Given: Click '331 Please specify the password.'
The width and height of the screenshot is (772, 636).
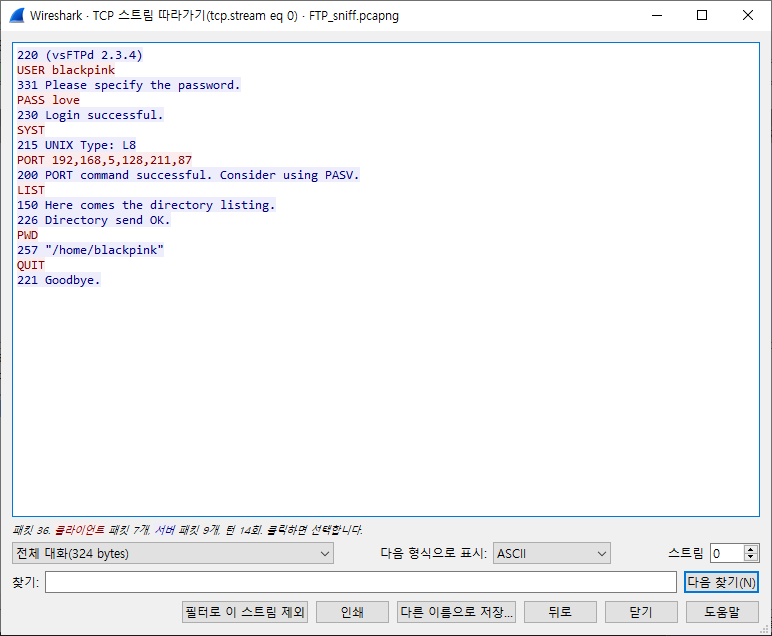Looking at the screenshot, I should coord(129,85).
